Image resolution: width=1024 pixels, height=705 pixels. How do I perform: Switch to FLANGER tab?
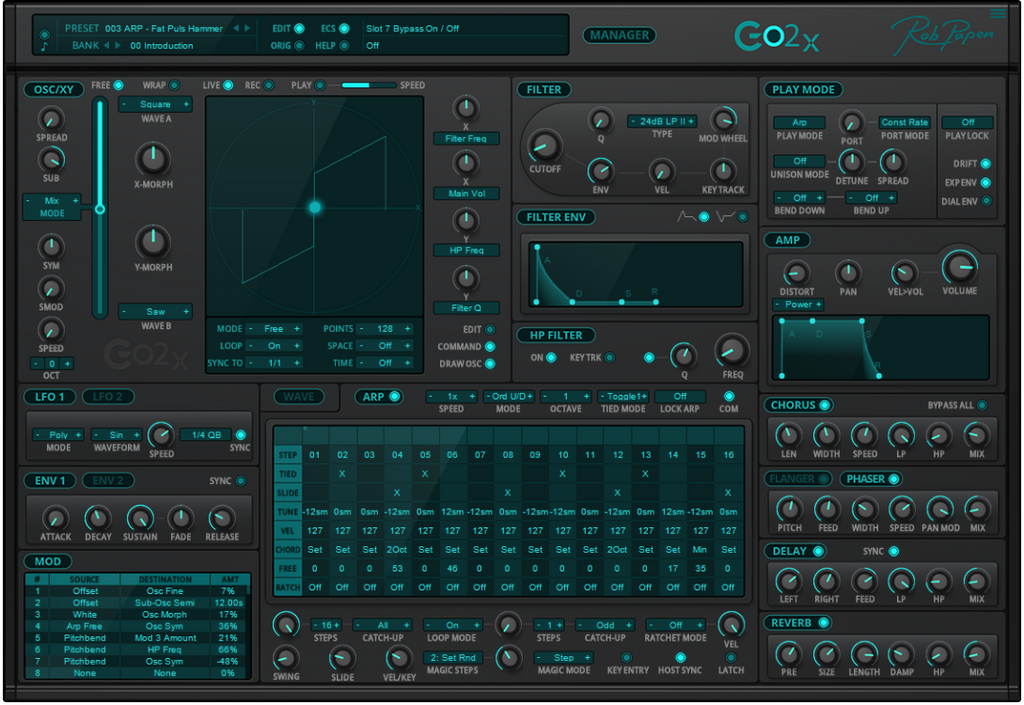pyautogui.click(x=797, y=479)
